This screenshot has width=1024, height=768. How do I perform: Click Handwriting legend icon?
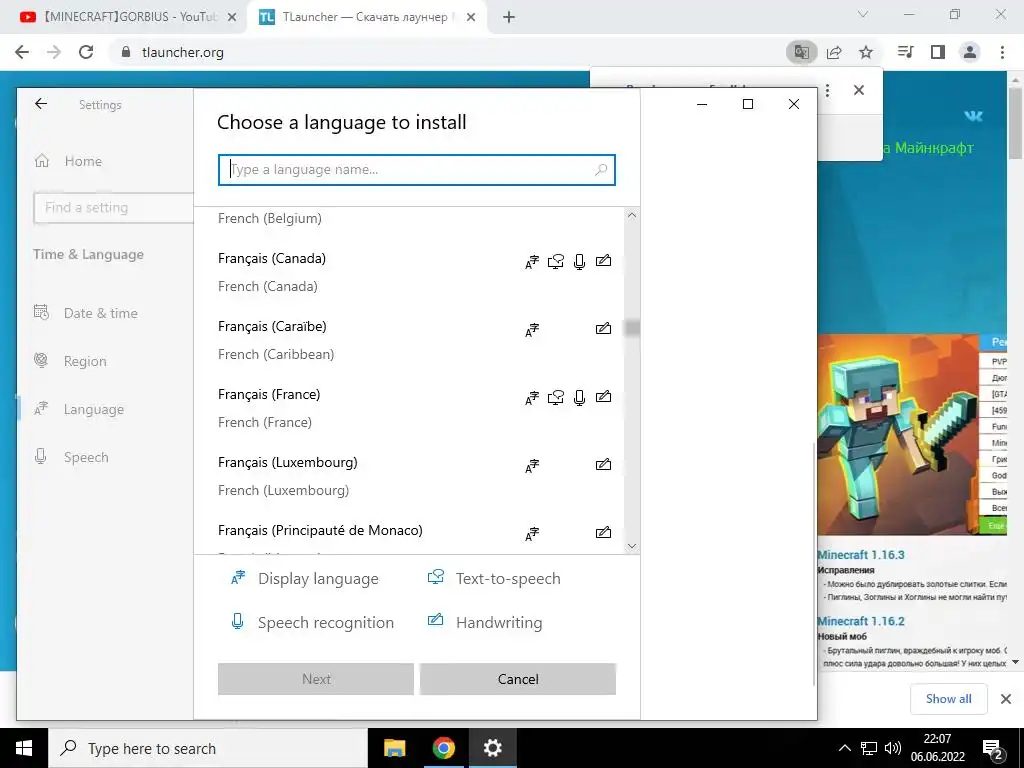435,620
